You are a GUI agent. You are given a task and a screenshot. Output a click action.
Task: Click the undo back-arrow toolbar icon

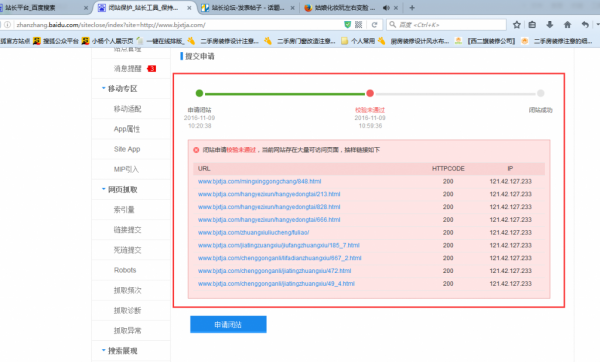point(585,25)
